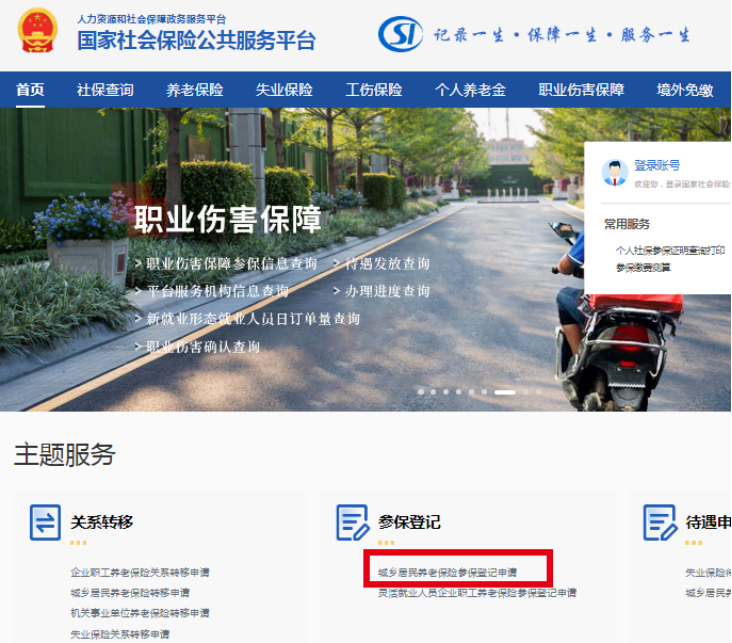The height and width of the screenshot is (643, 732).
Task: Click 办理进度查询 link in banner
Action: (x=387, y=291)
